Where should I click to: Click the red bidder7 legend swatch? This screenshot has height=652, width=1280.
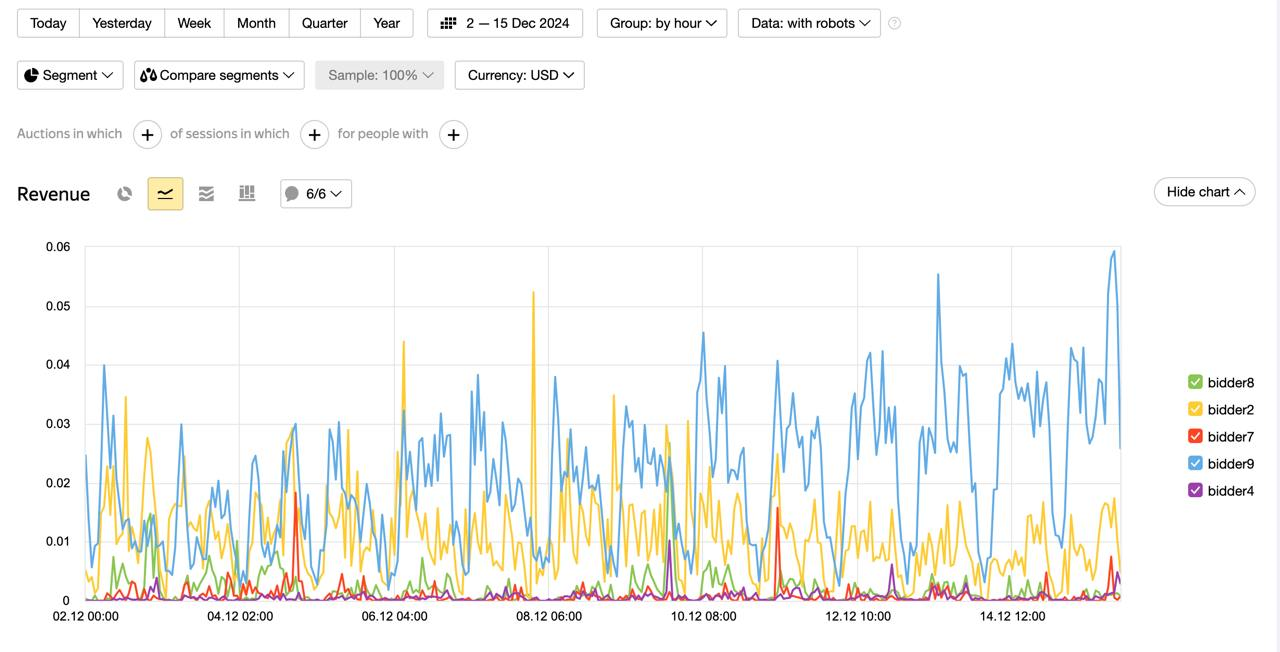coord(1195,436)
